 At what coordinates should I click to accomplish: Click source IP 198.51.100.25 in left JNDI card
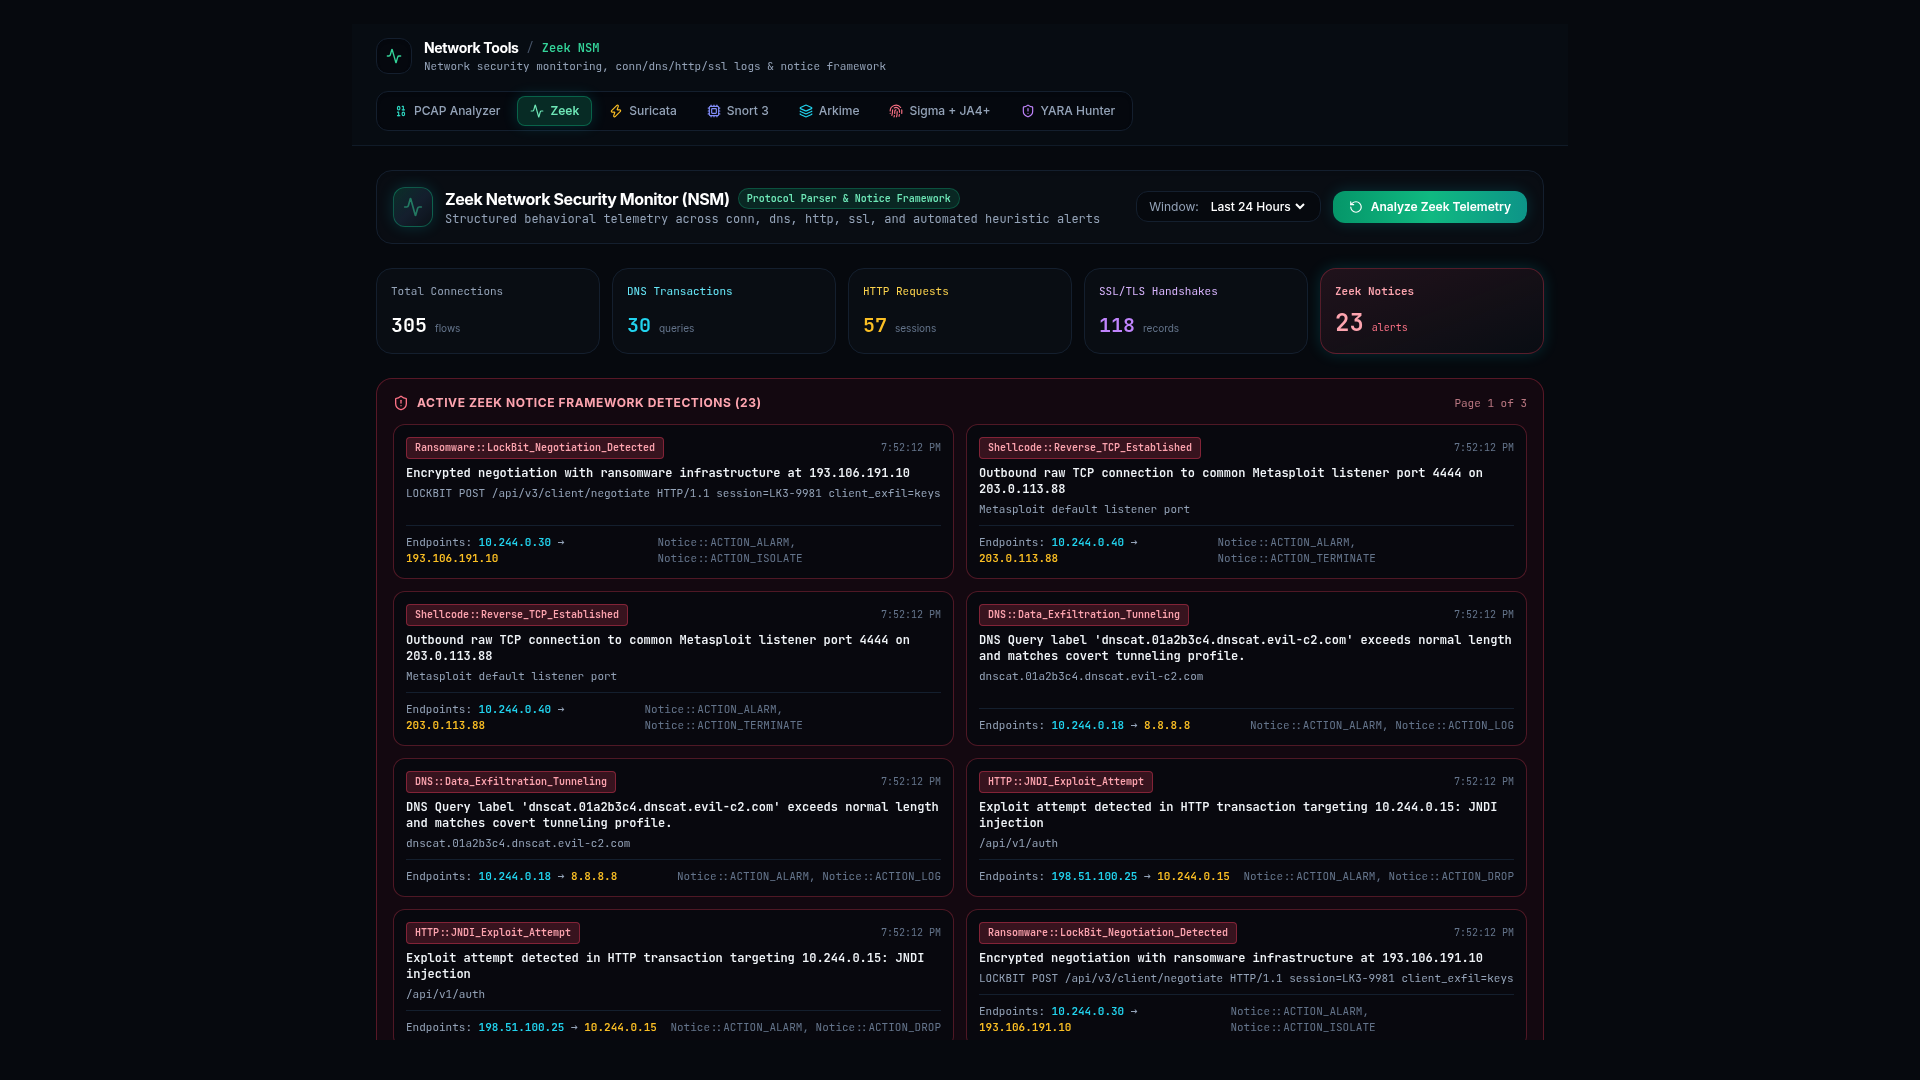521,1028
